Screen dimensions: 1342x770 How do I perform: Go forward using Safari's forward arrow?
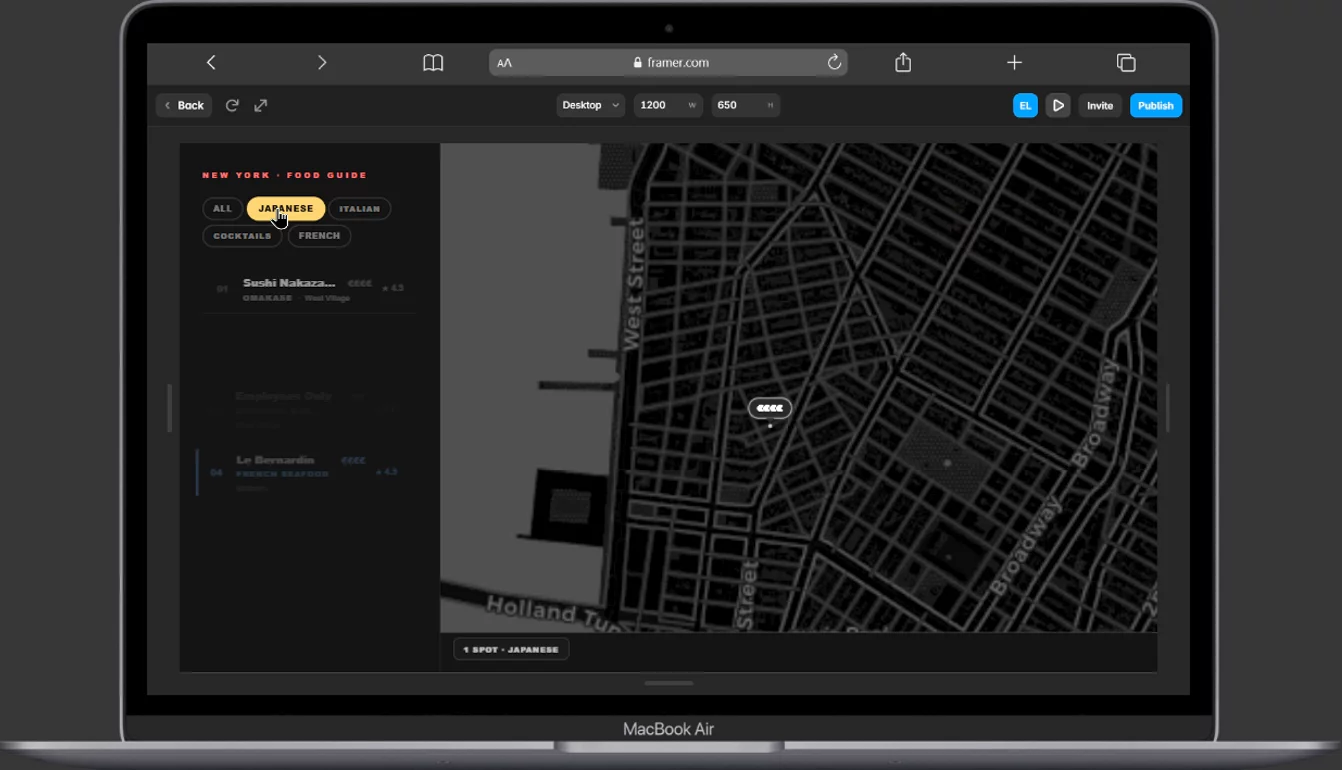coord(322,62)
